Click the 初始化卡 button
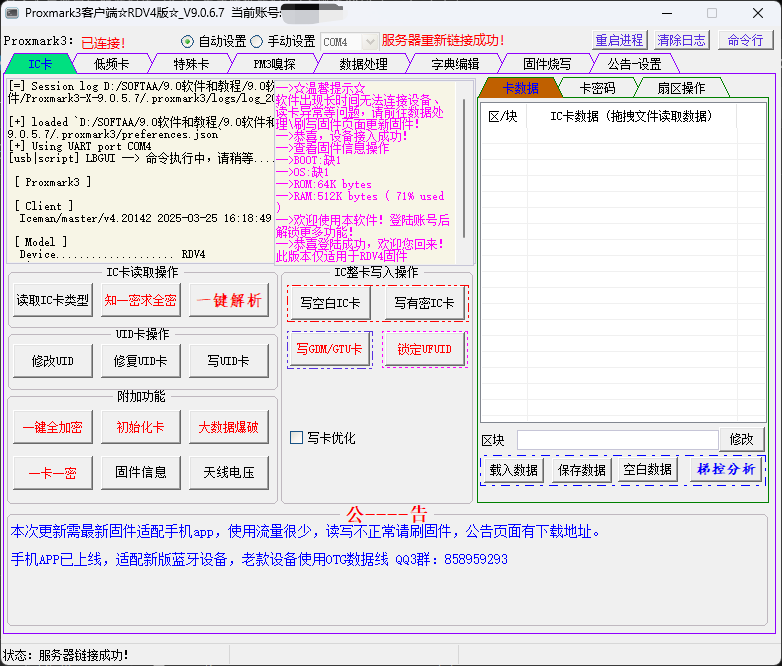This screenshot has width=782, height=666. (141, 427)
